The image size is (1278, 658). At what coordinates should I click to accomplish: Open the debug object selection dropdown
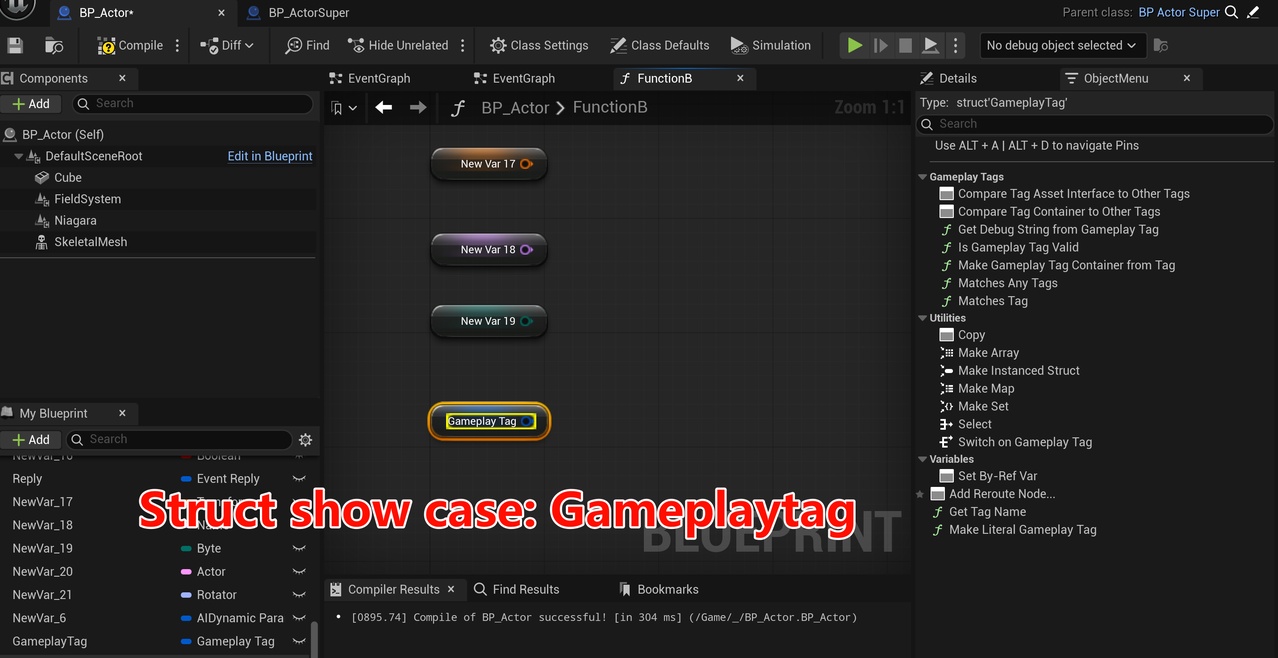[1062, 45]
